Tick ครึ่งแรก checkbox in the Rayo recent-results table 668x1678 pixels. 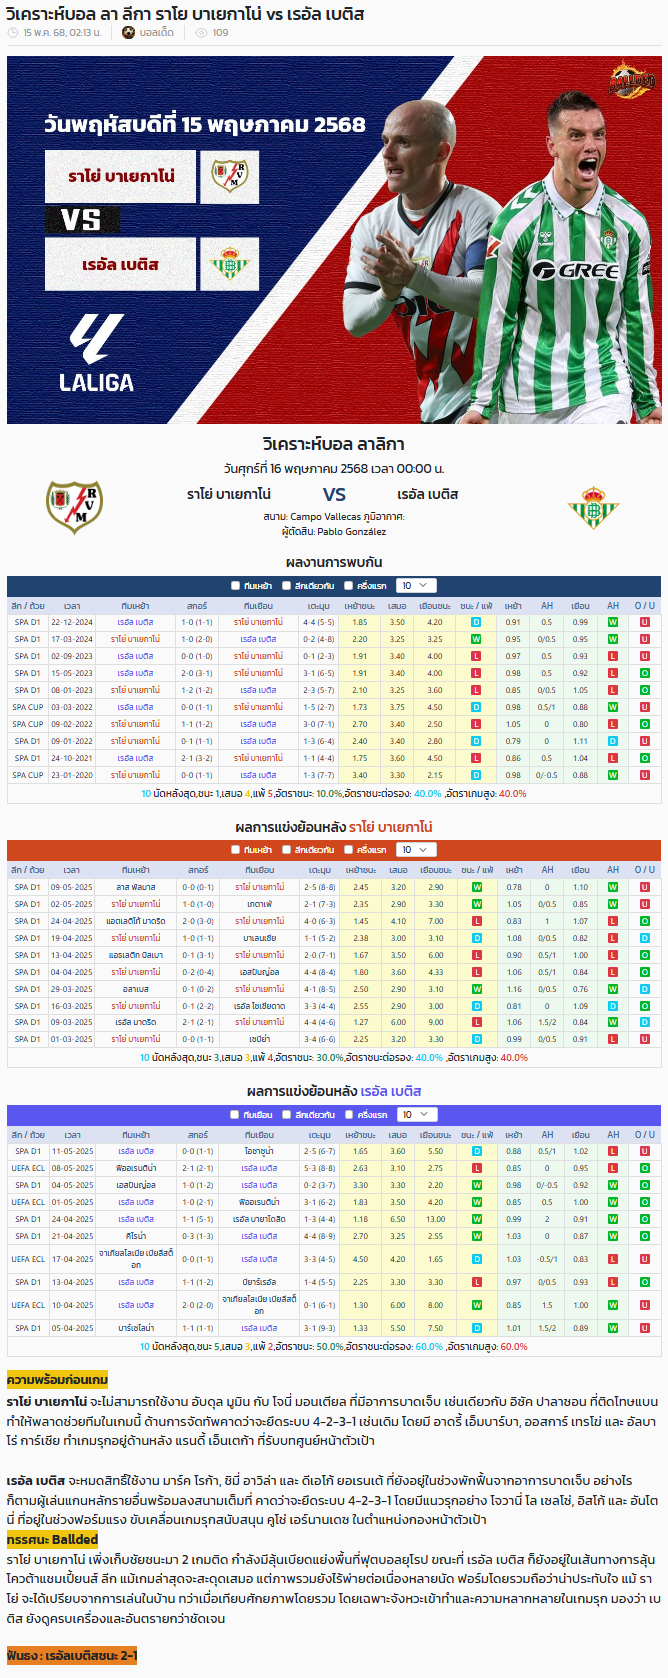coord(349,850)
